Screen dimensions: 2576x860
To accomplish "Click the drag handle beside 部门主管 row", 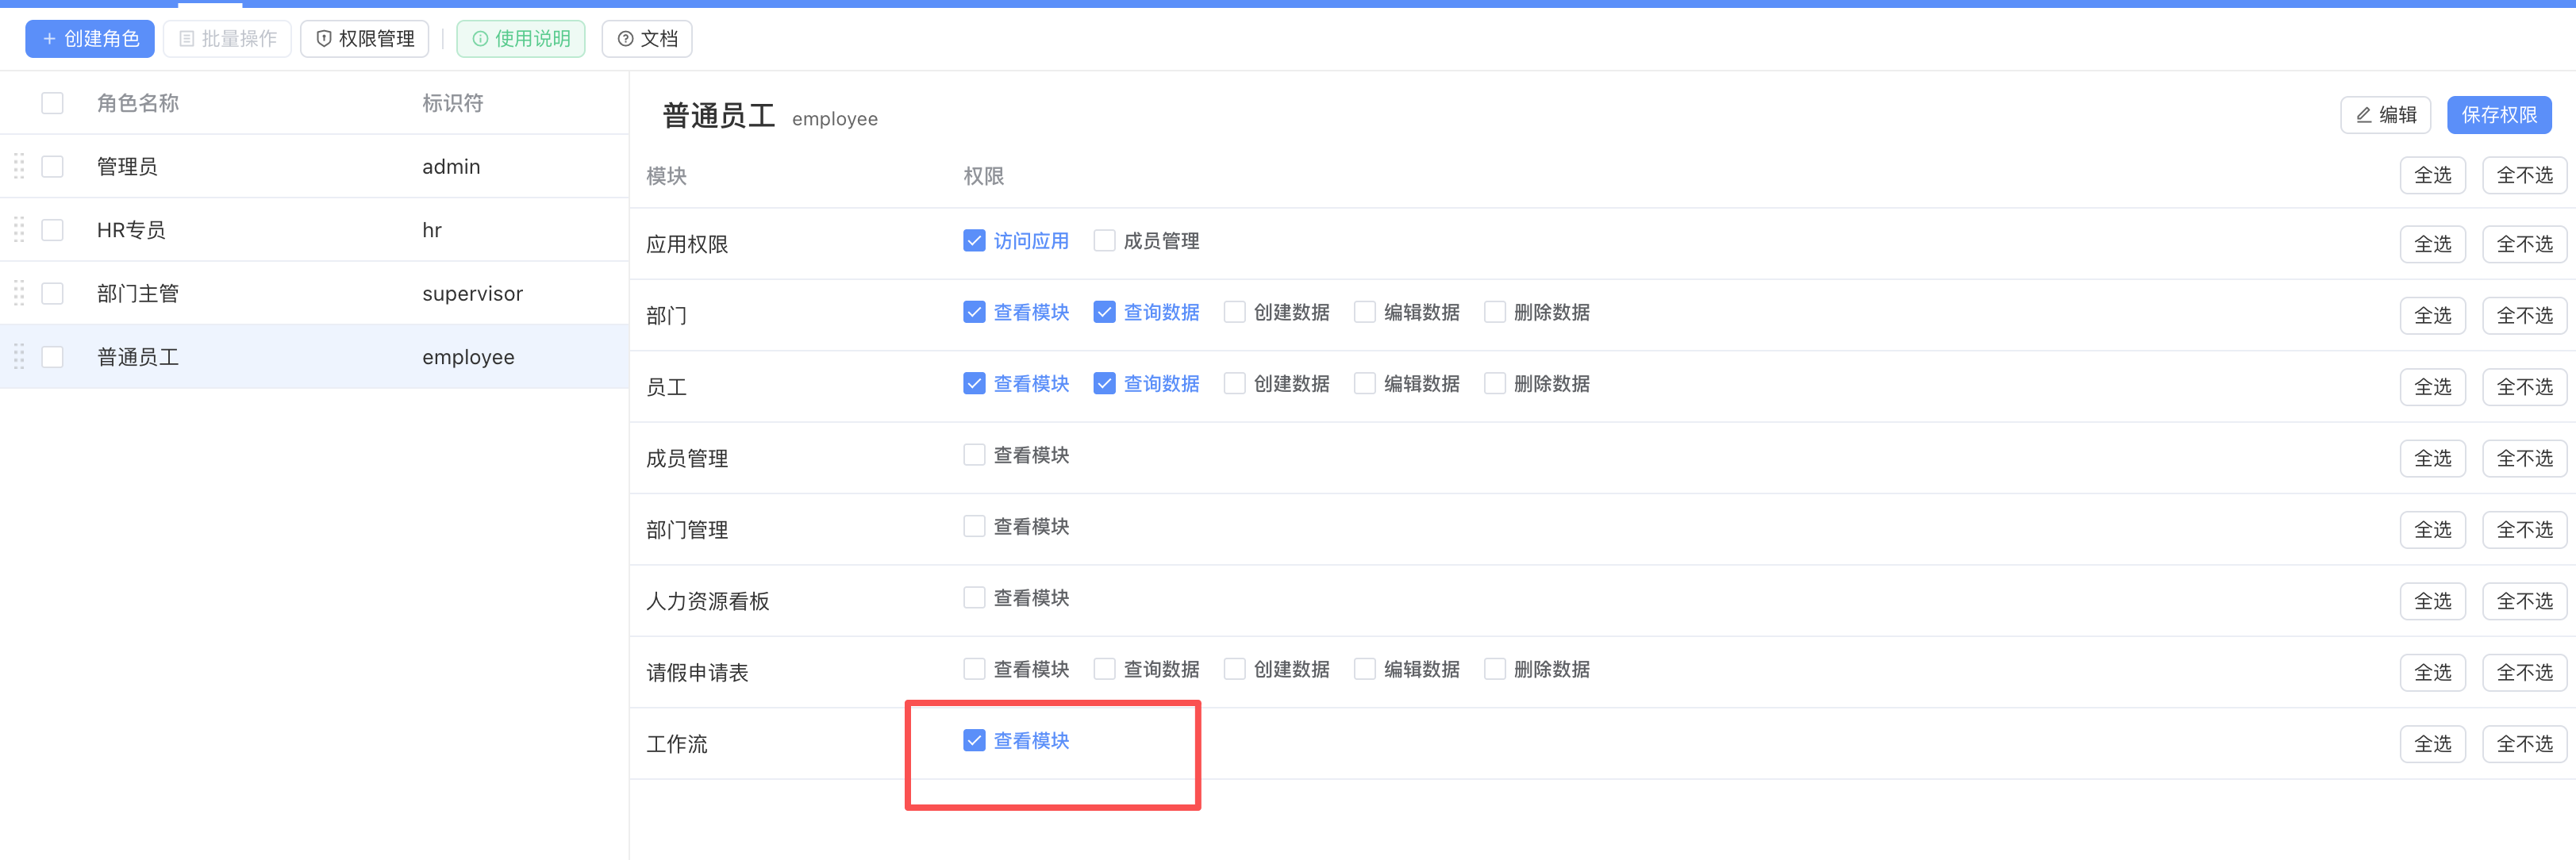I will [19, 293].
